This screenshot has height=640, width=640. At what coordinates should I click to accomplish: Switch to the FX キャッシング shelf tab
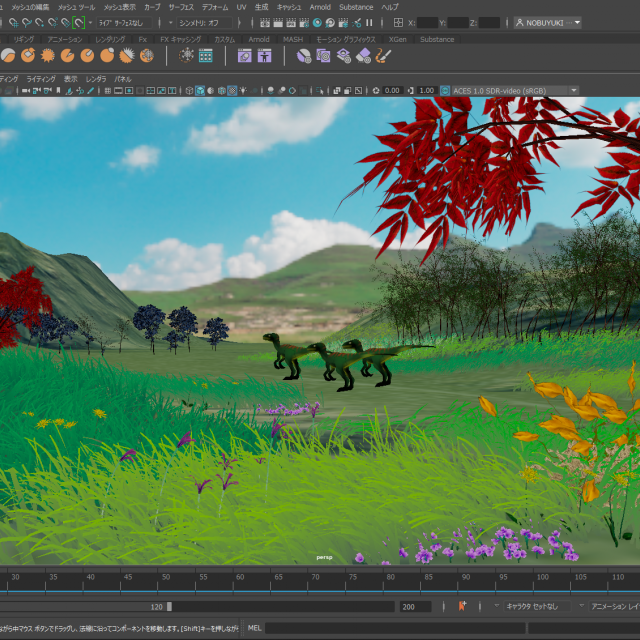point(180,40)
